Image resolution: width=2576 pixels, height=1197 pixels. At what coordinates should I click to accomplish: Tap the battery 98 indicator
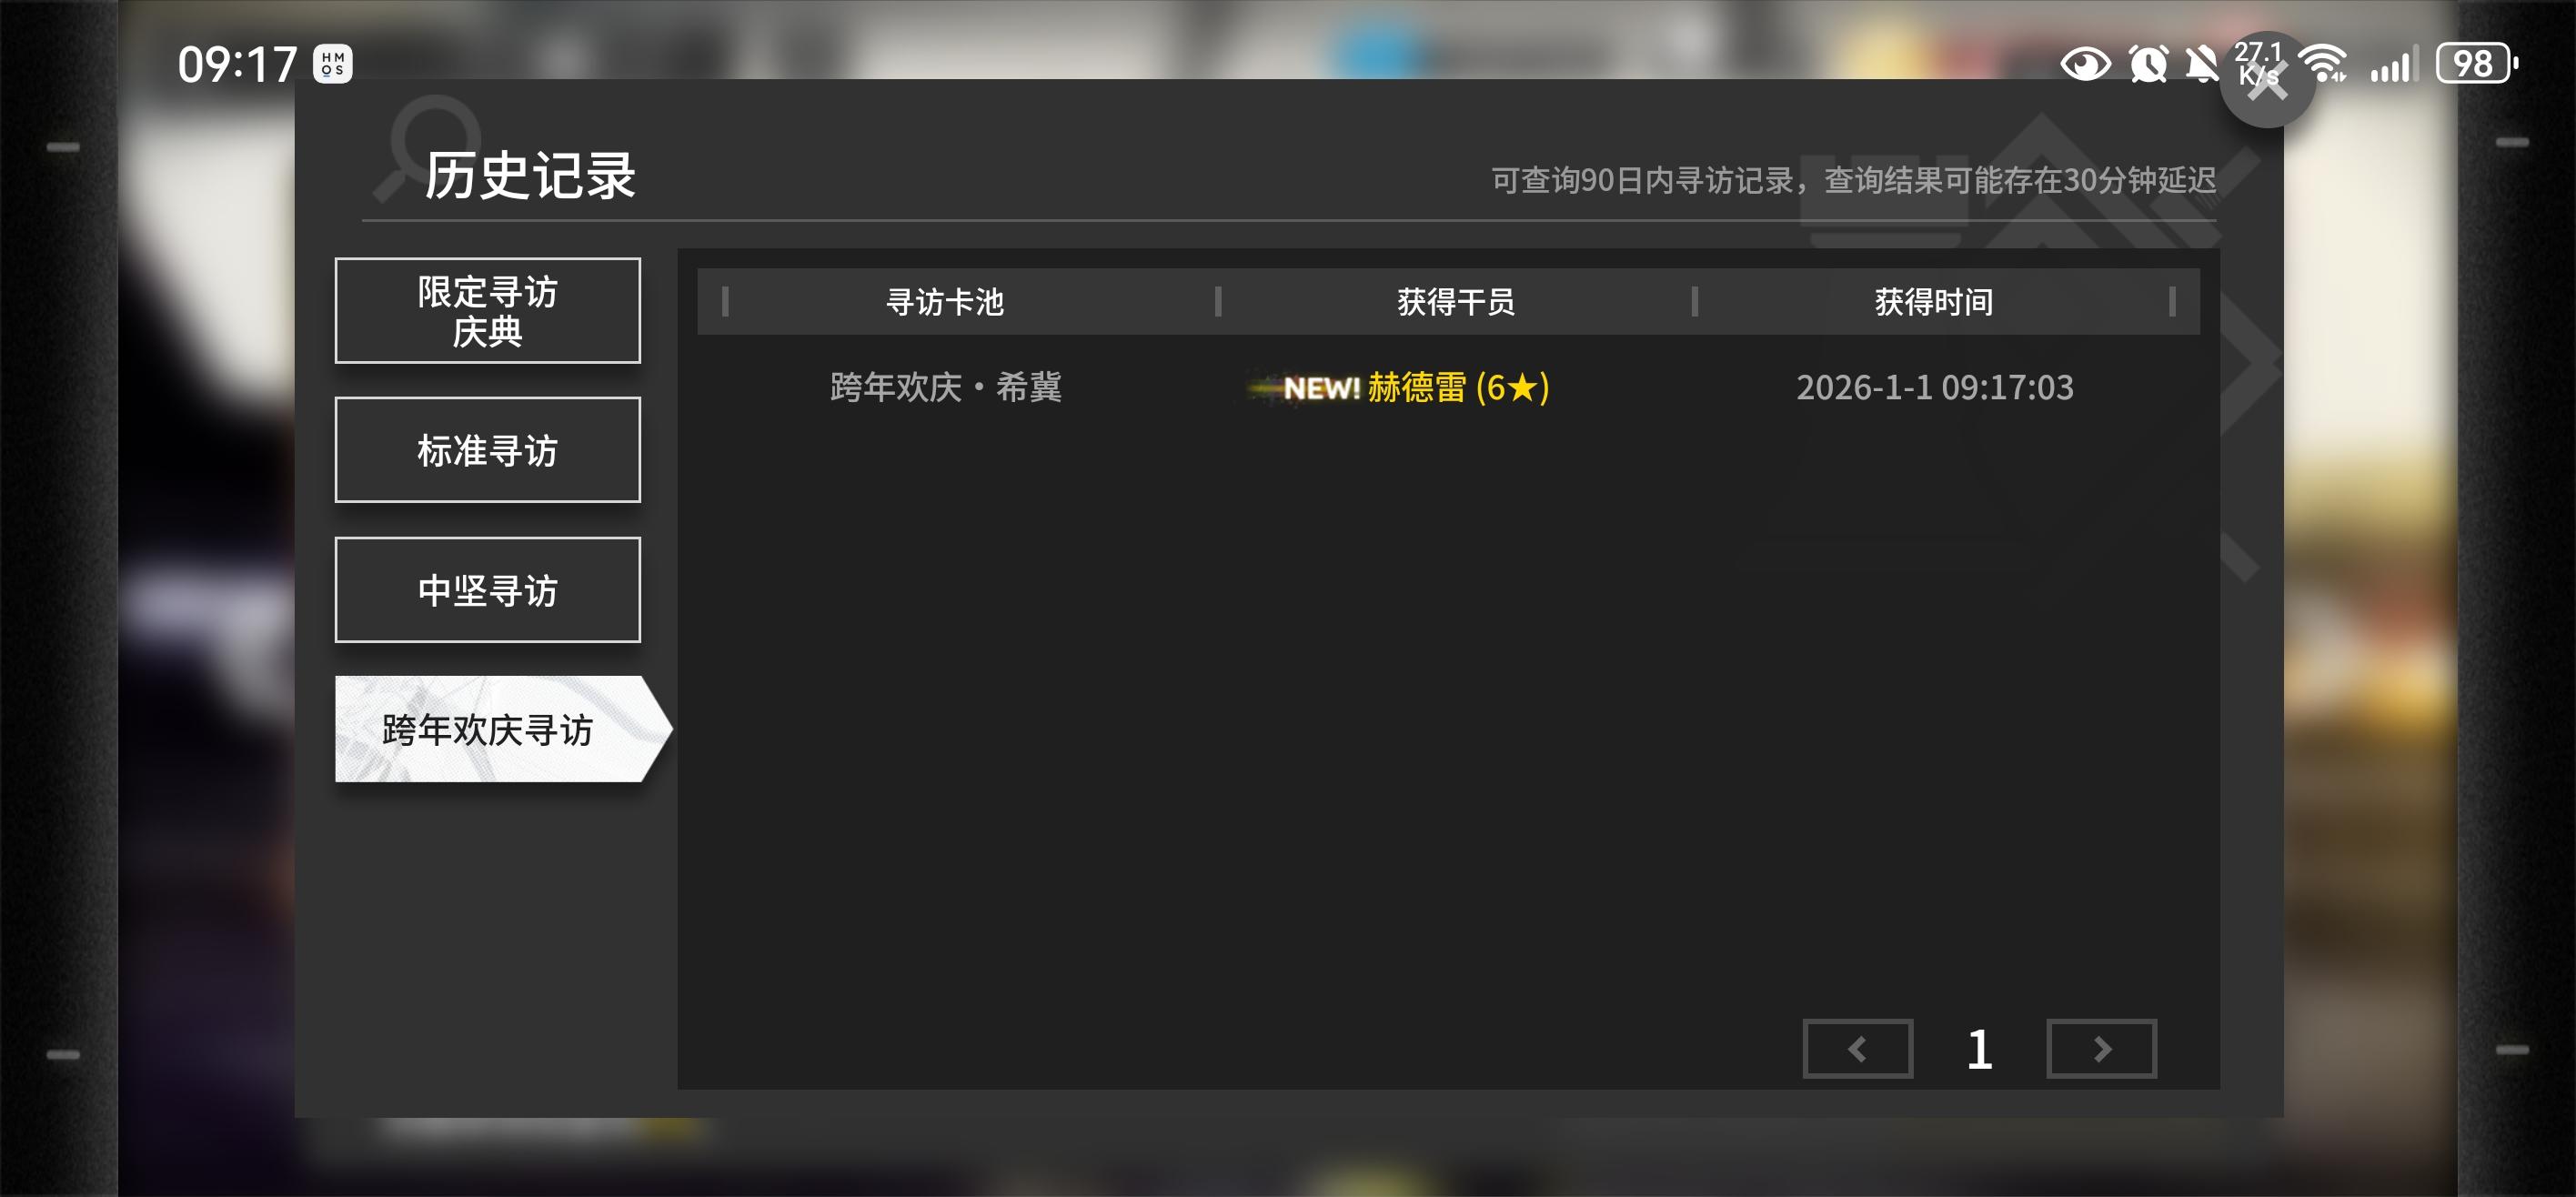(x=2476, y=64)
